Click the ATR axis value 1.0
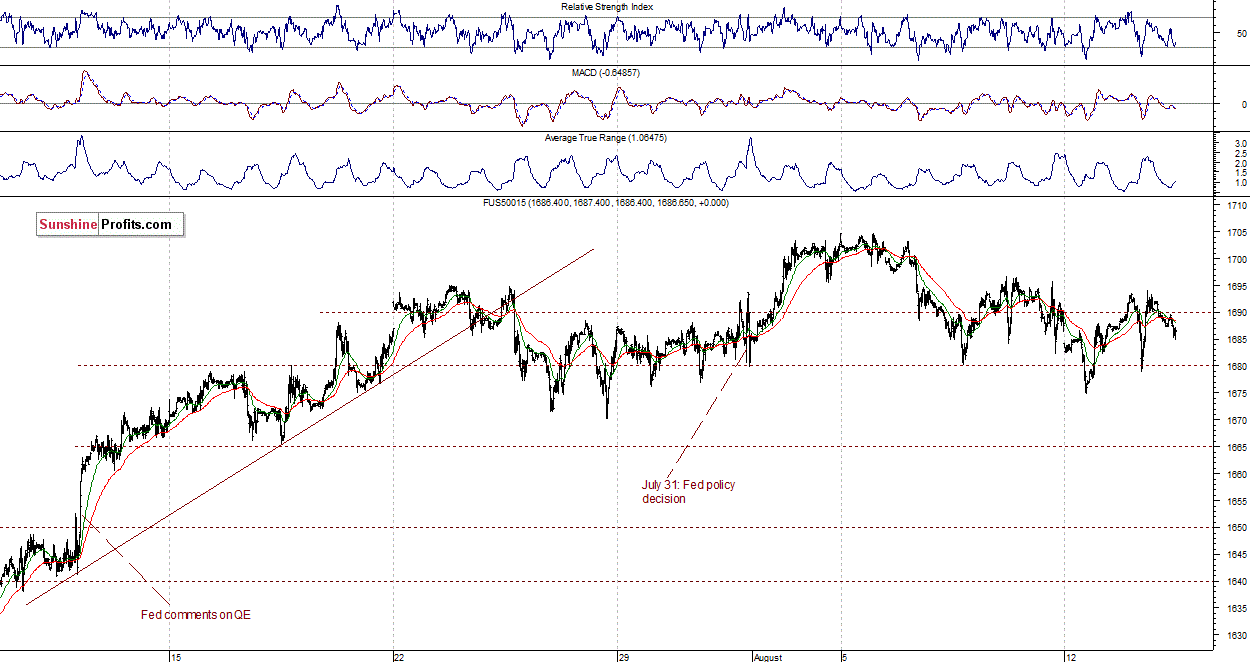The width and height of the screenshot is (1250, 662). (x=1240, y=183)
